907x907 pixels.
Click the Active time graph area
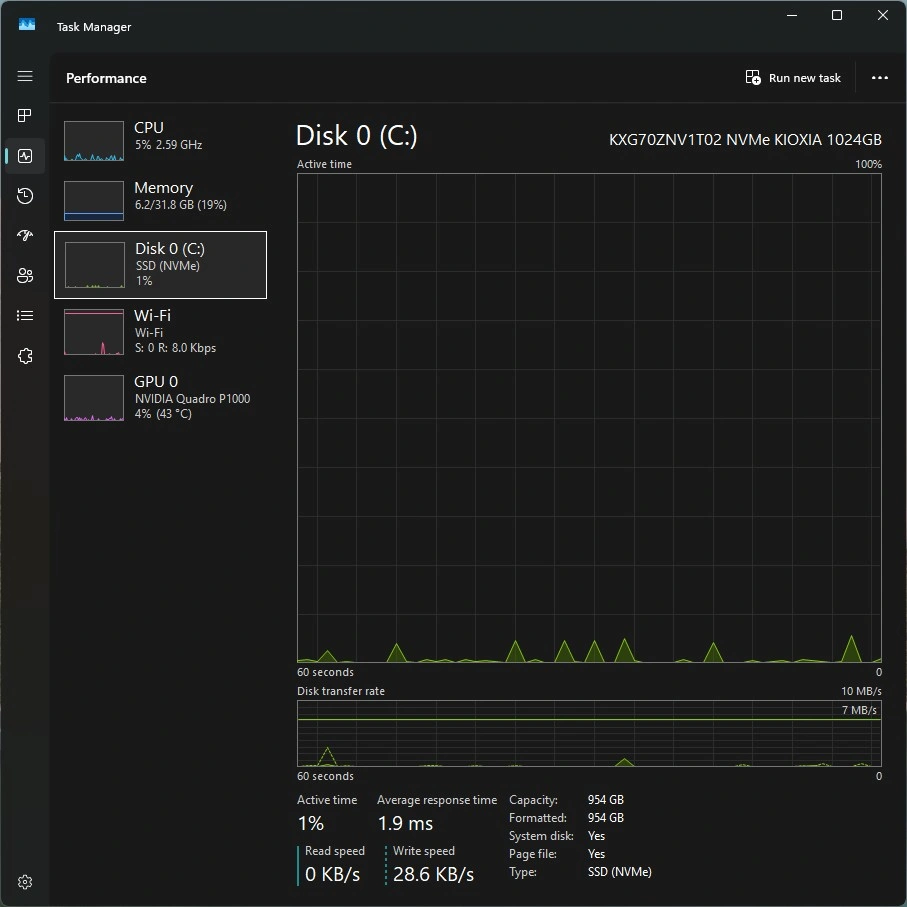pyautogui.click(x=589, y=418)
